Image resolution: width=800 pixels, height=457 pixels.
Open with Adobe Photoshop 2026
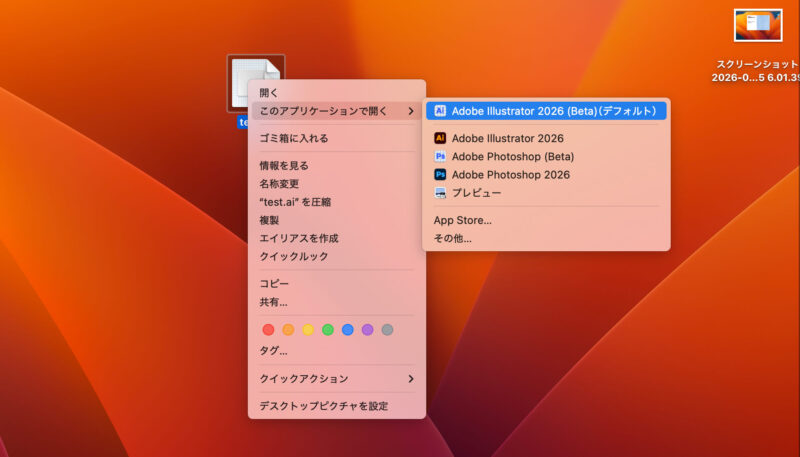(x=546, y=174)
